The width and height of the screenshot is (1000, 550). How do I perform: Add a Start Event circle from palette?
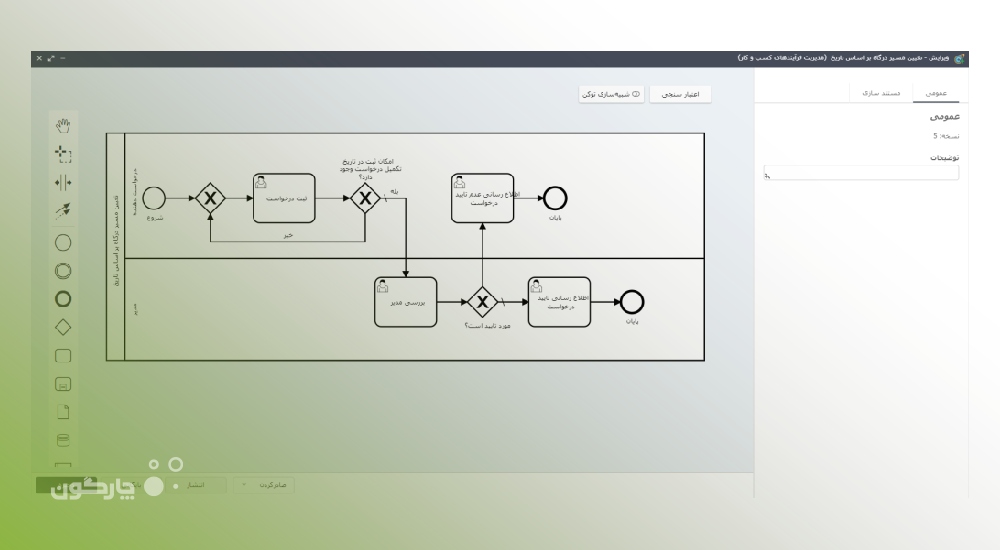tap(63, 242)
